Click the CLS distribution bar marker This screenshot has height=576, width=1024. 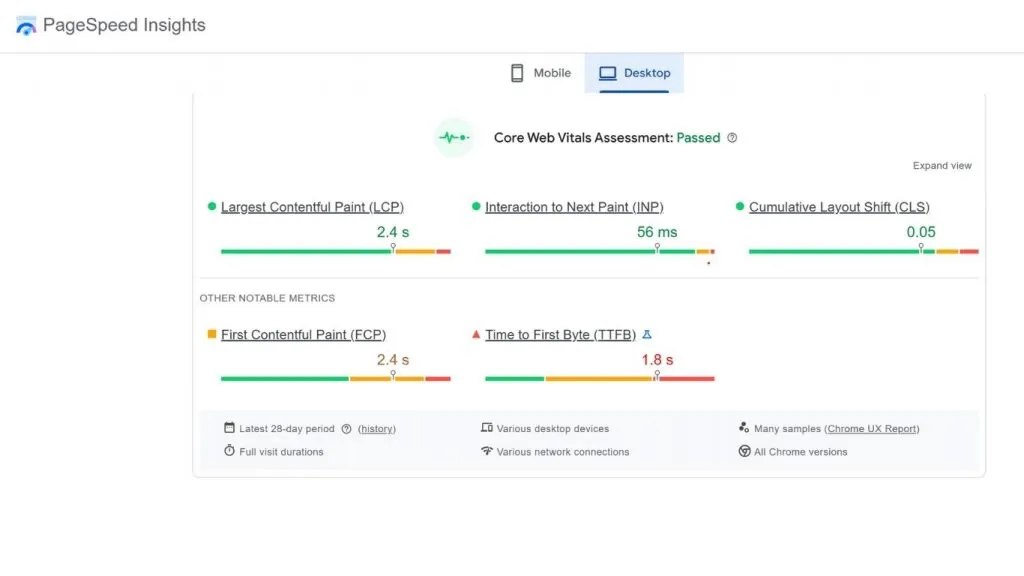[x=921, y=248]
